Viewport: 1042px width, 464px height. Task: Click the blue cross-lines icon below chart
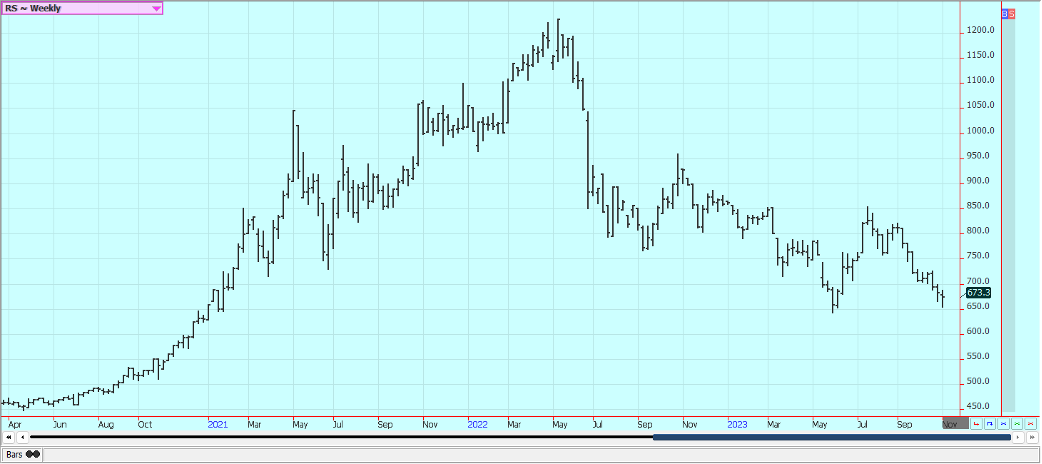point(1003,424)
